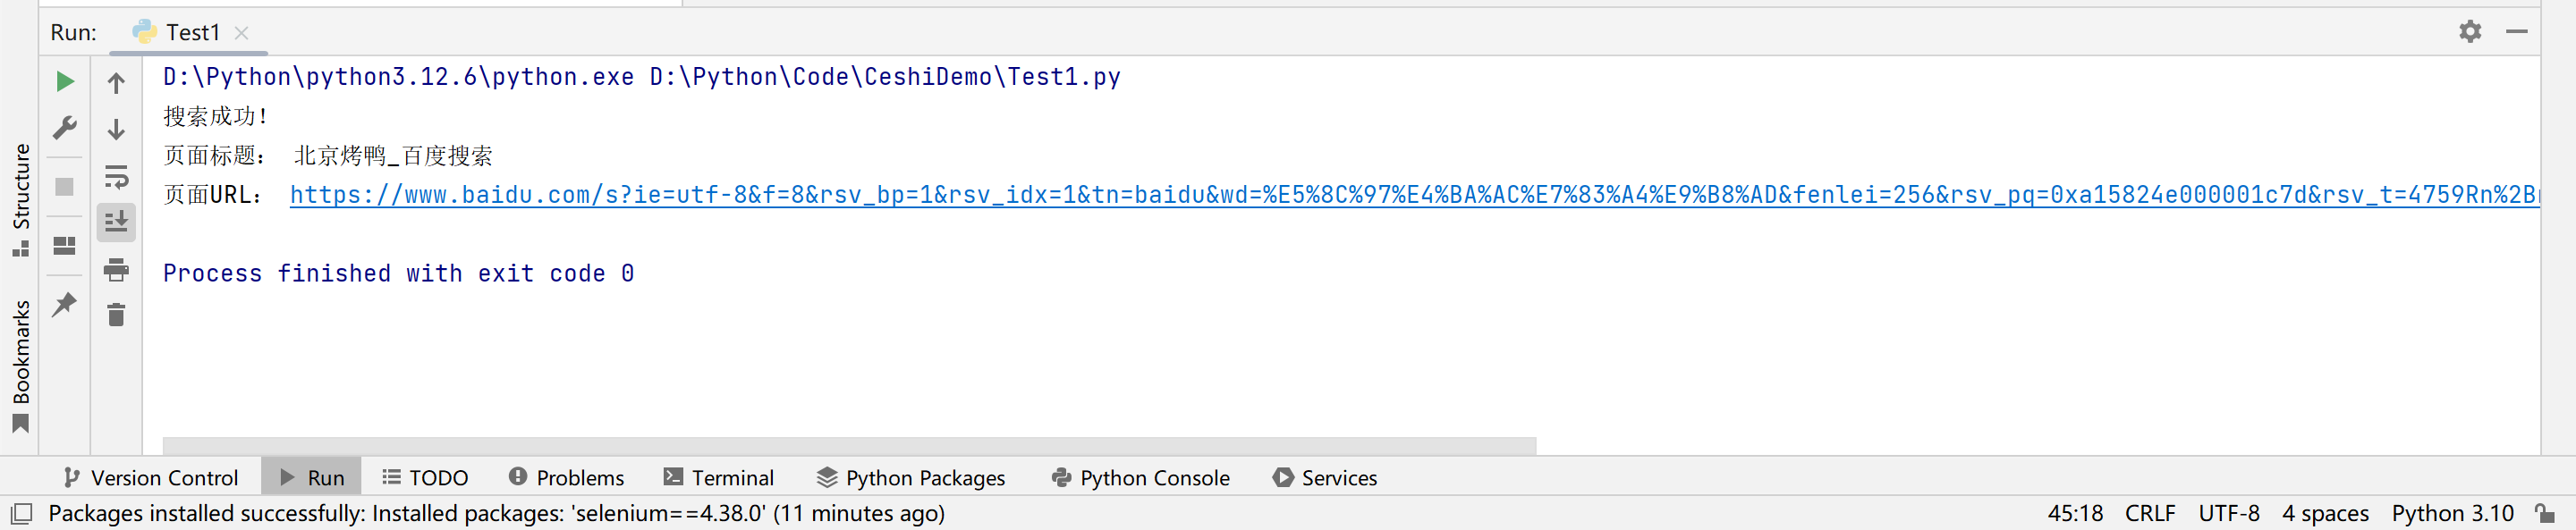Toggle scroll to end of output

point(116,222)
